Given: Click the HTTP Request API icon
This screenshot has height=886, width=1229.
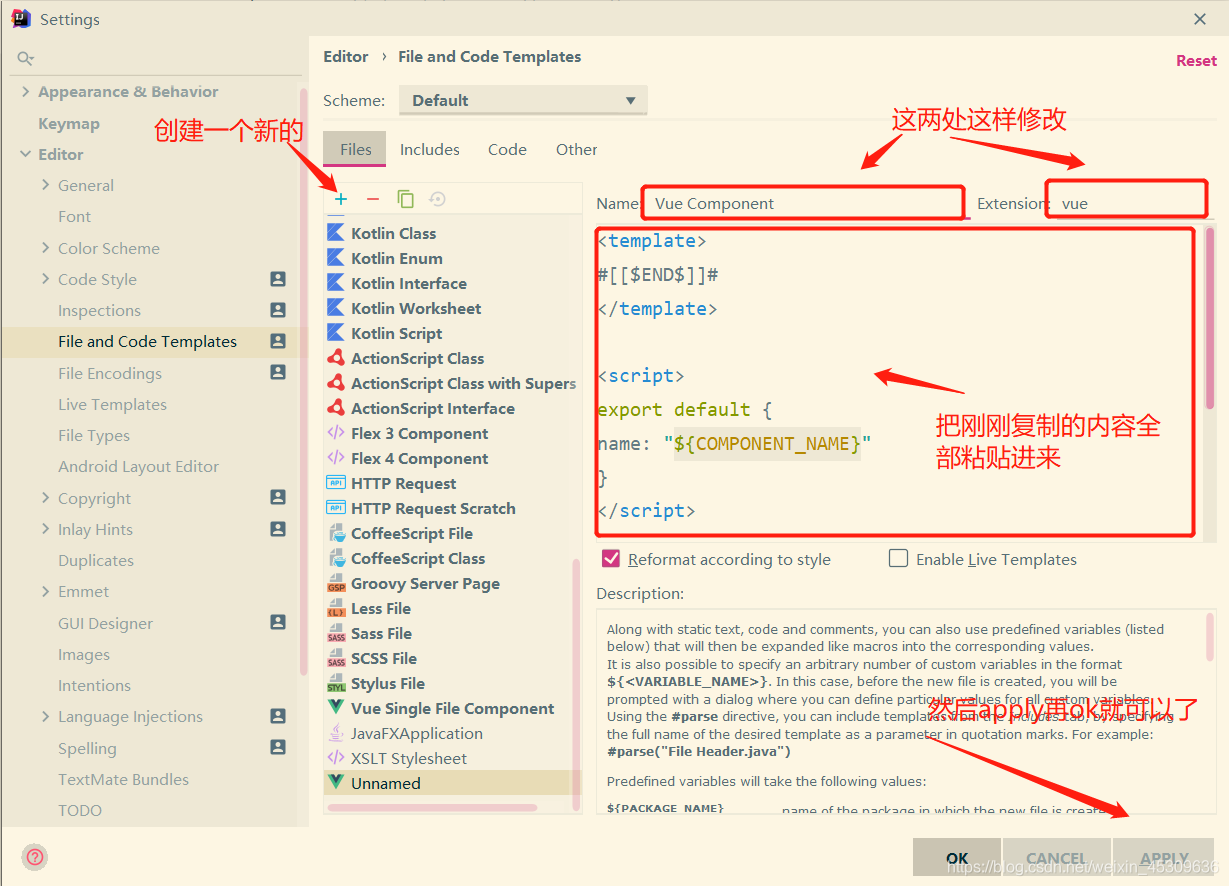Looking at the screenshot, I should click(x=336, y=483).
